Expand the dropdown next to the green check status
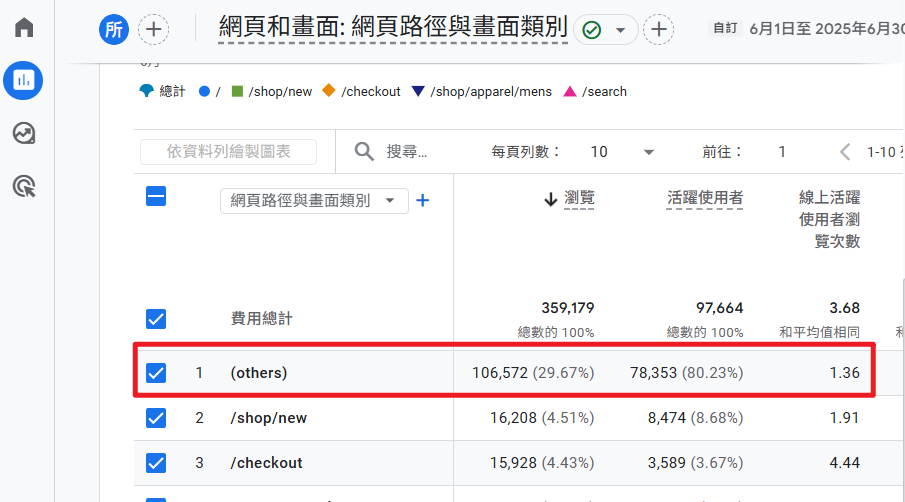The width and height of the screenshot is (905, 502). tap(621, 30)
